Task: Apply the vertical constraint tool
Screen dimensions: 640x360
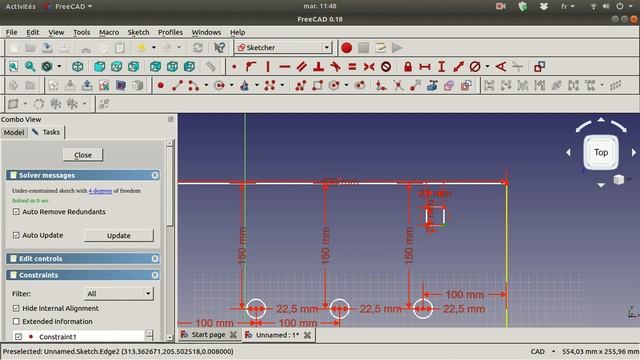Action: pos(268,67)
